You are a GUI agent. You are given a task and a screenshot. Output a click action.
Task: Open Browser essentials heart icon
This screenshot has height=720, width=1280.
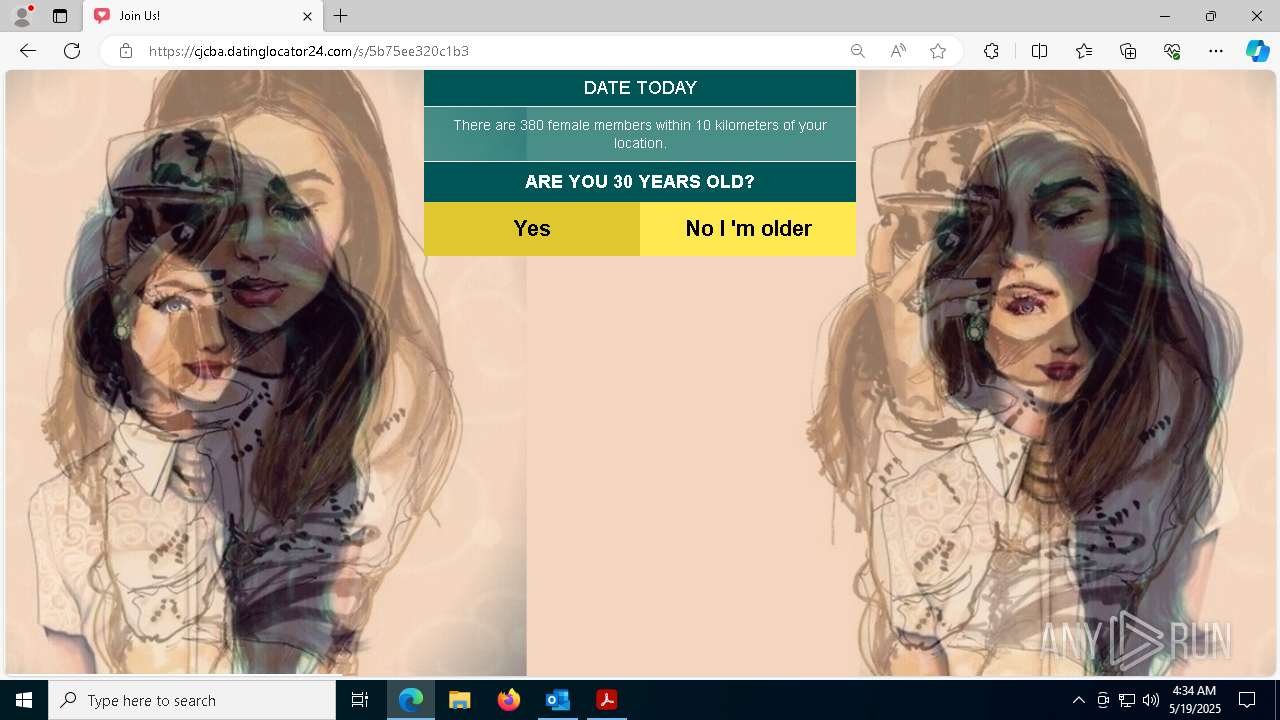tap(1172, 51)
